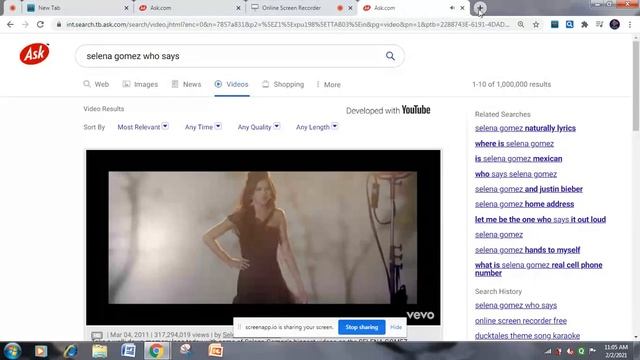This screenshot has width=640, height=360.
Task: Open related search 'who says selena gomez'
Action: [516, 174]
